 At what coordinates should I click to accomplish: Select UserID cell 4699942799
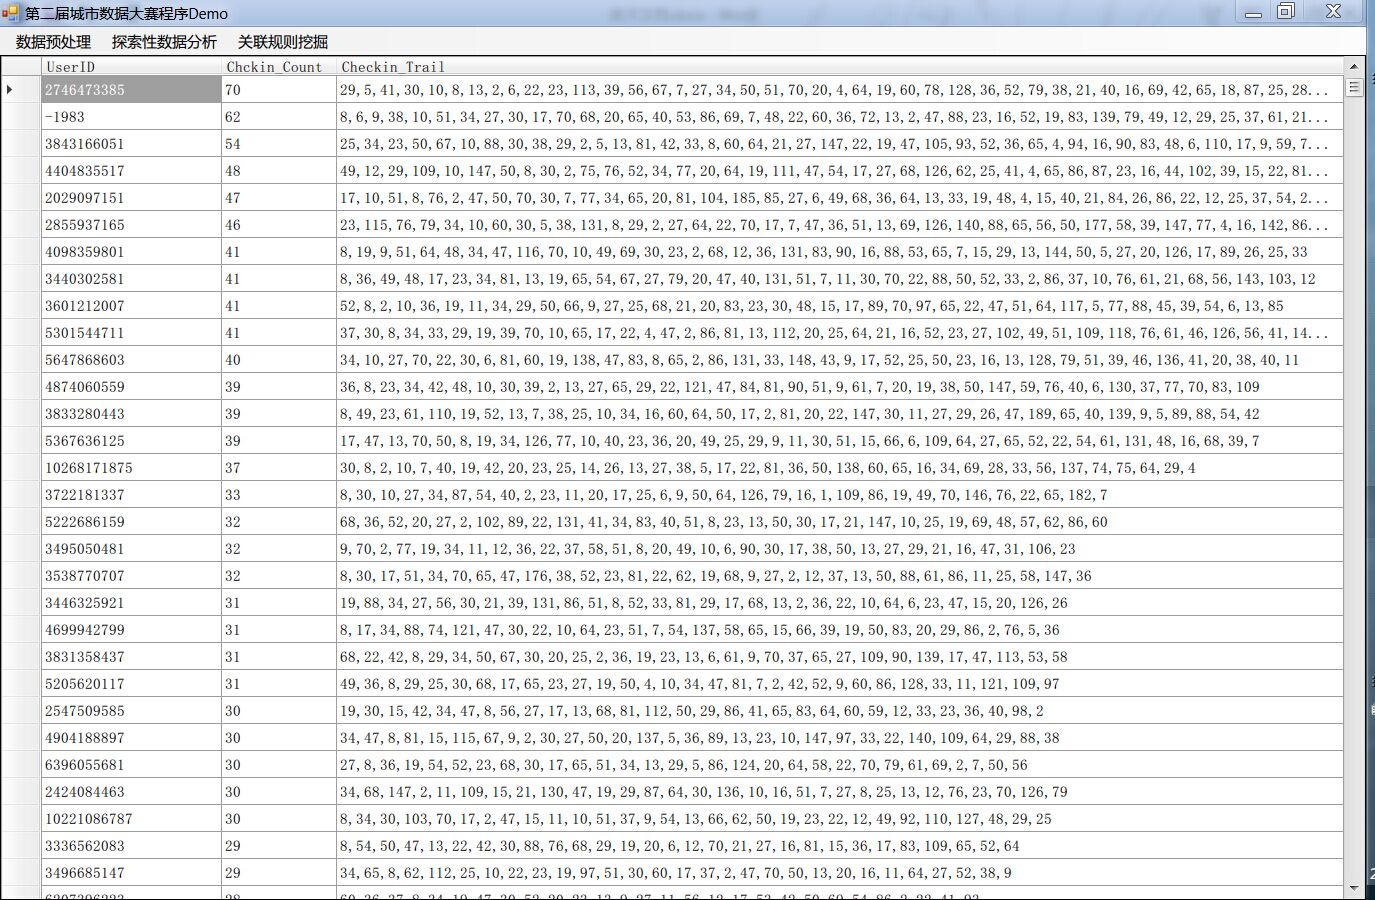click(x=131, y=630)
